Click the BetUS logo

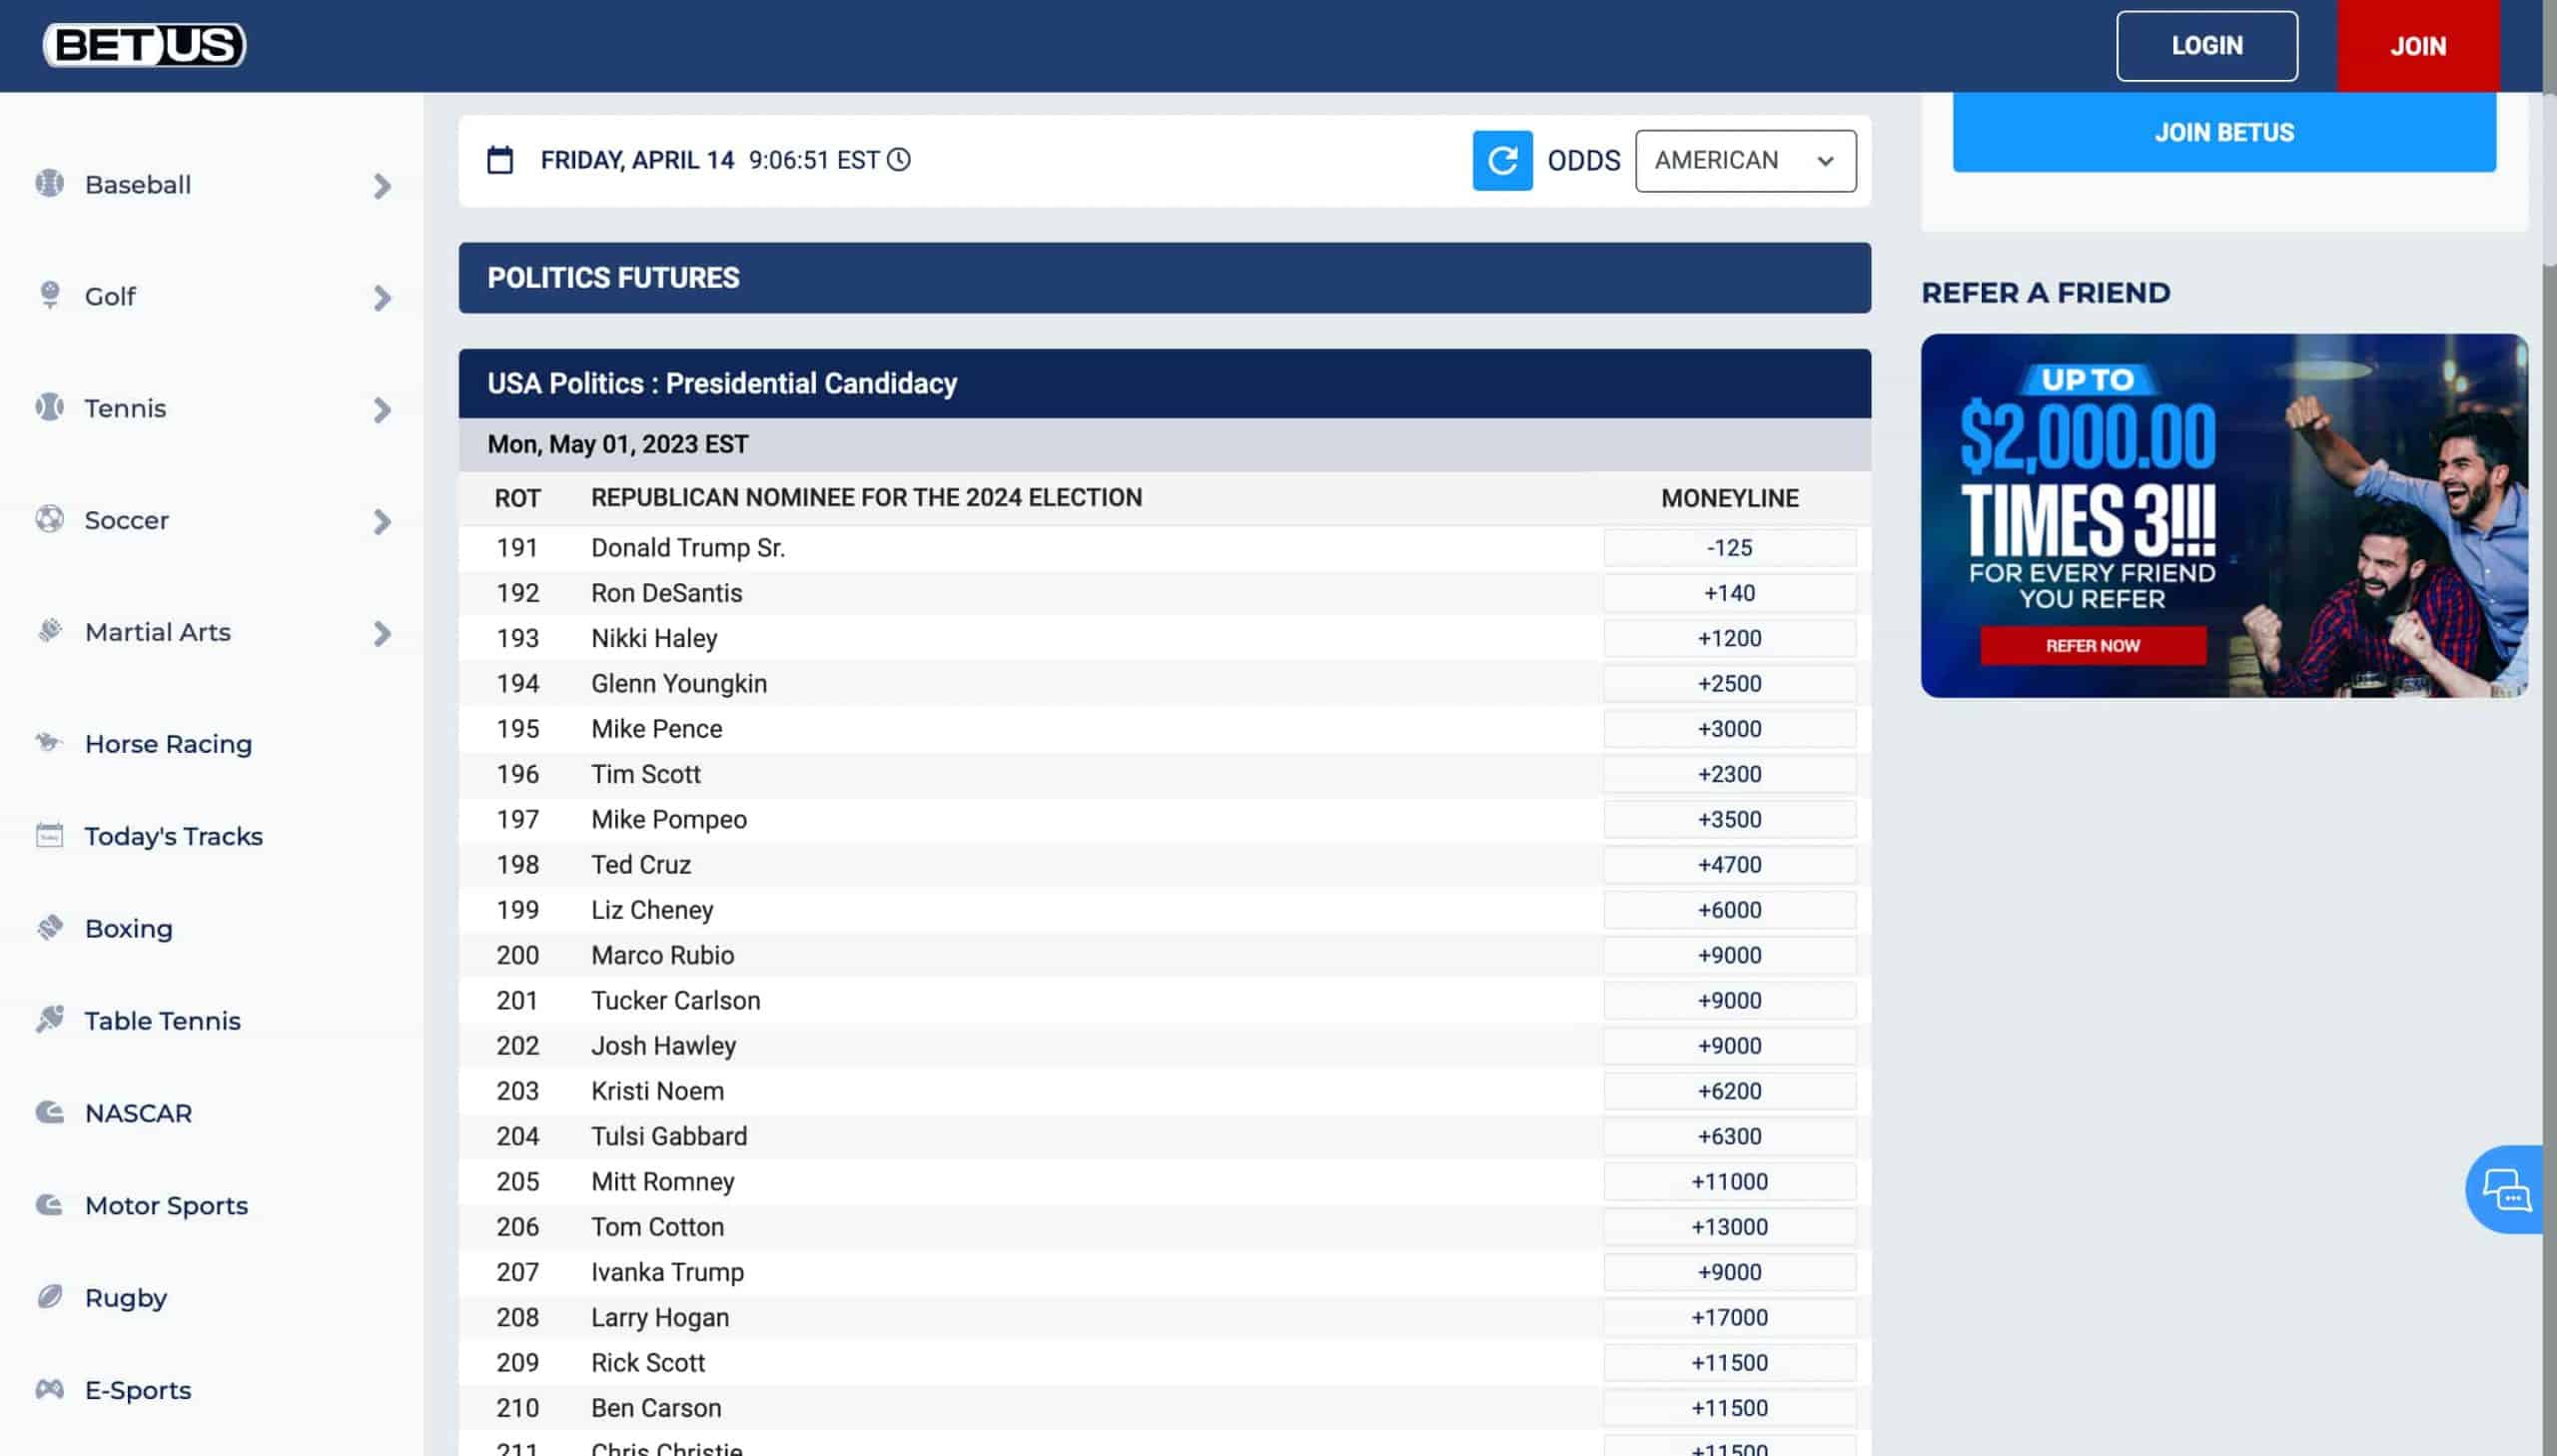coord(144,45)
